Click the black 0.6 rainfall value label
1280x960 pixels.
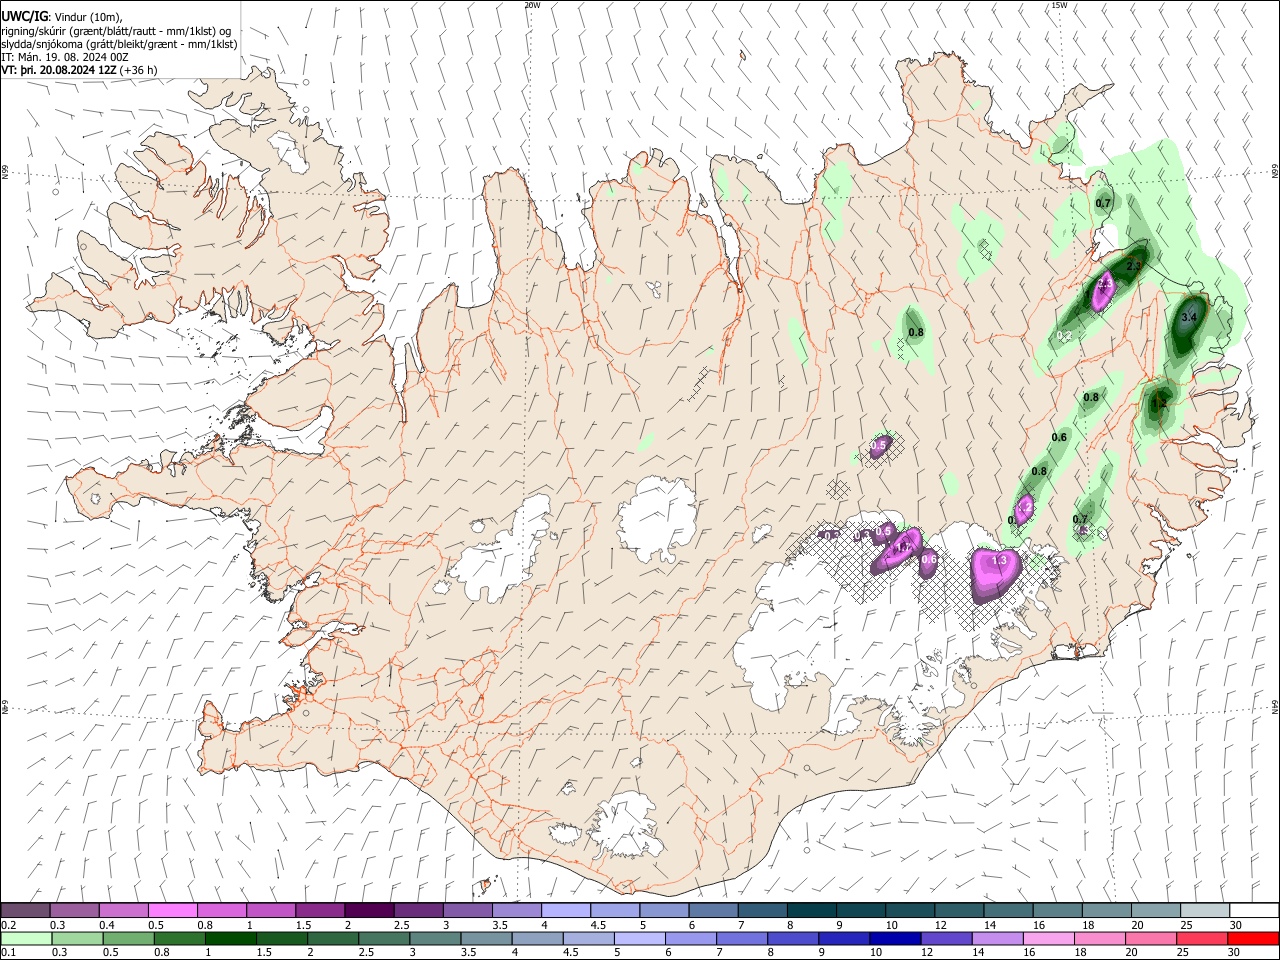(x=1059, y=437)
